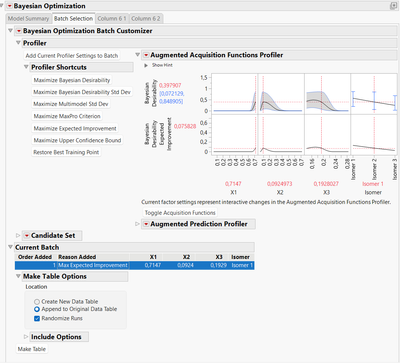Collapse the Profiler Shortcuts section
The height and width of the screenshot is (363, 400).
point(26,67)
